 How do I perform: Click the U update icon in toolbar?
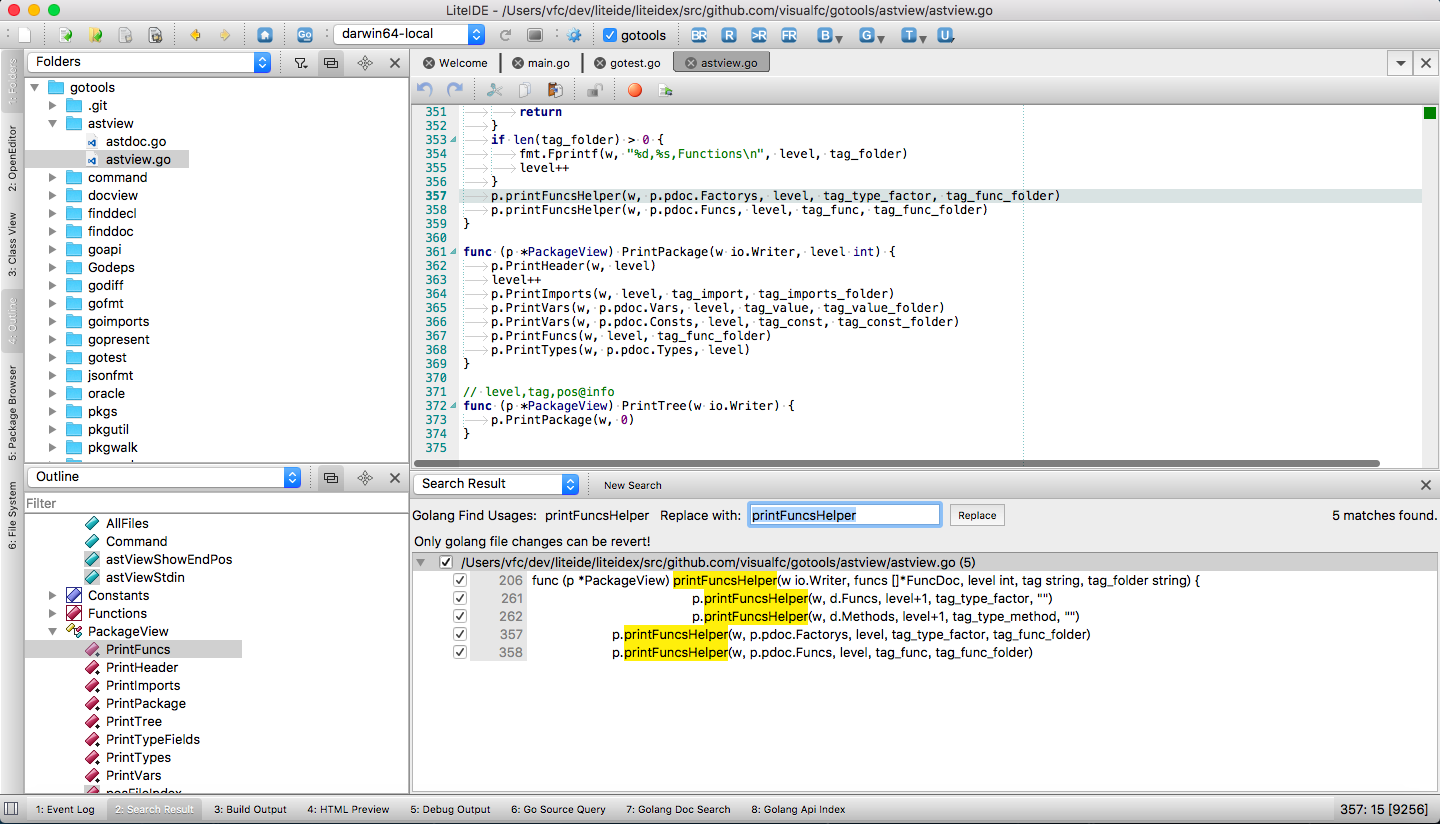coord(945,35)
